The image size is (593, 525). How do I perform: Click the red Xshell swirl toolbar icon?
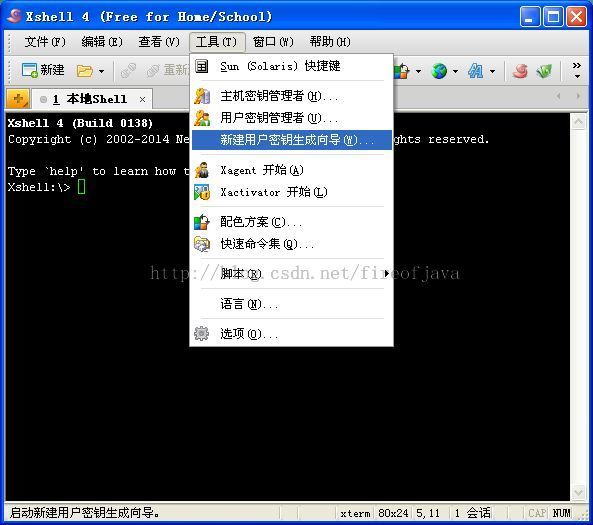pos(520,71)
